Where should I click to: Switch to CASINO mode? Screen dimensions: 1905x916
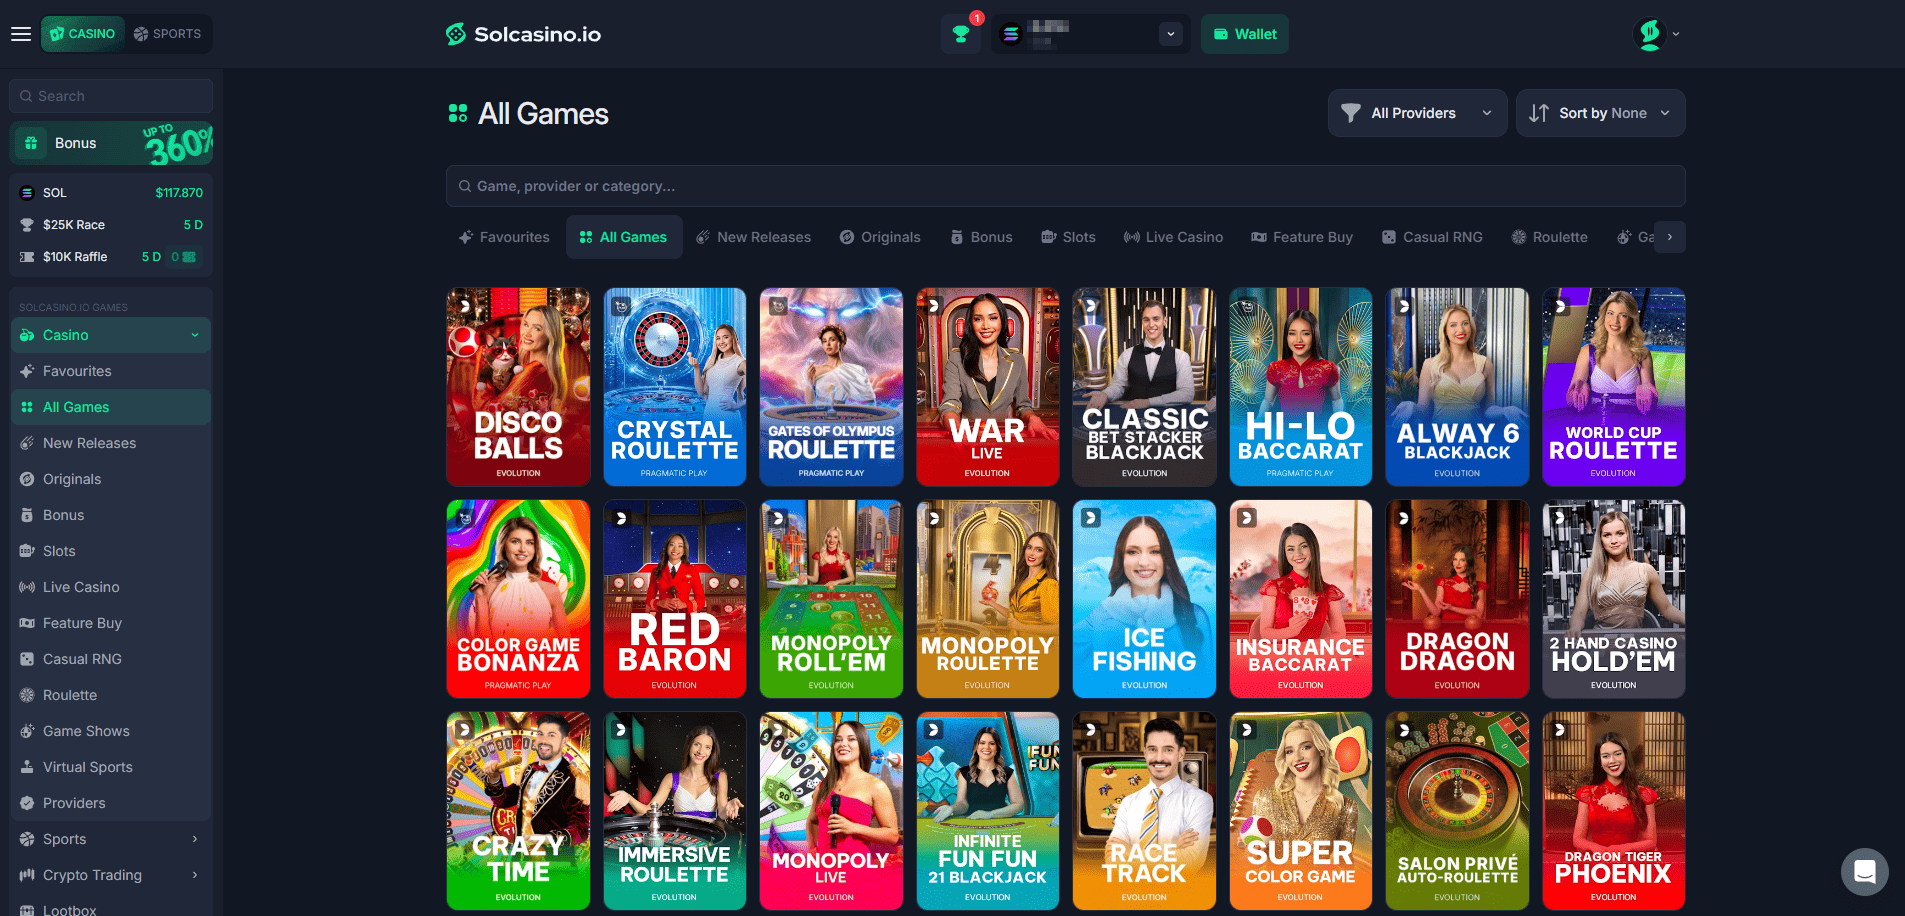(x=83, y=34)
